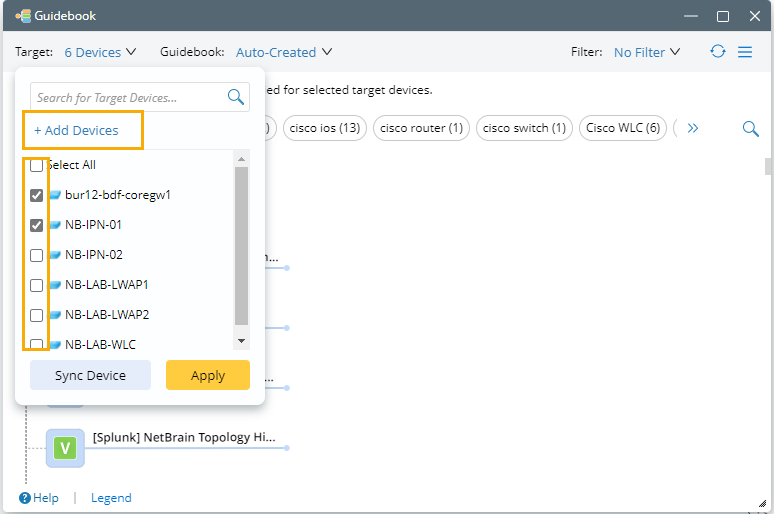774x514 pixels.
Task: Click the refresh icon in header
Action: [x=718, y=52]
